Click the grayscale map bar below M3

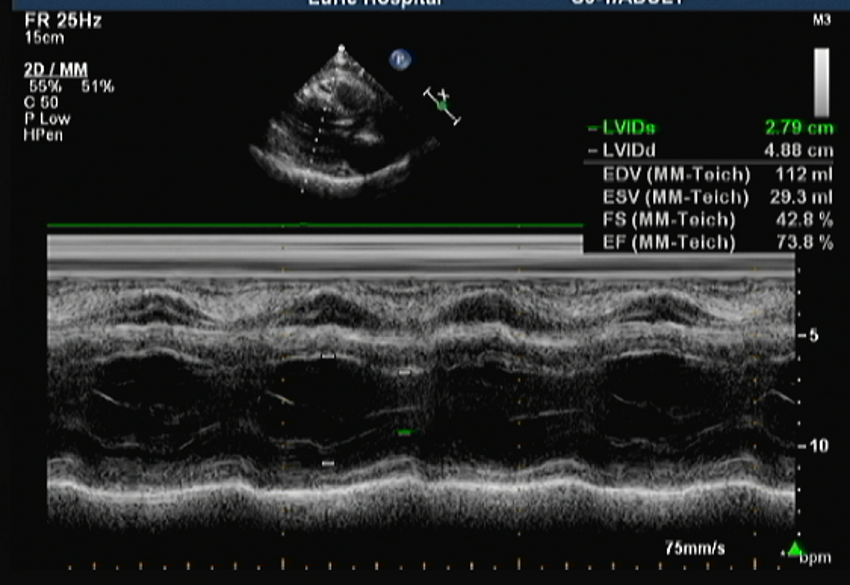(821, 83)
